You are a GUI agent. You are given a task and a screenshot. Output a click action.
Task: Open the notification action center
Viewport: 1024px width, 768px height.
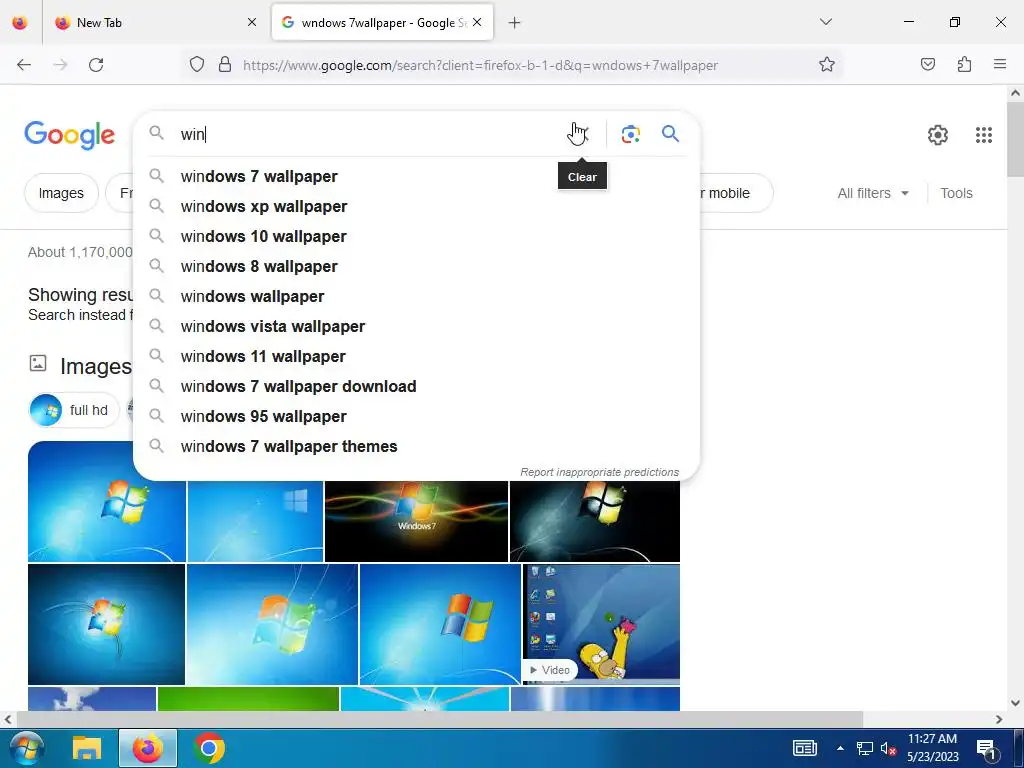coord(986,748)
